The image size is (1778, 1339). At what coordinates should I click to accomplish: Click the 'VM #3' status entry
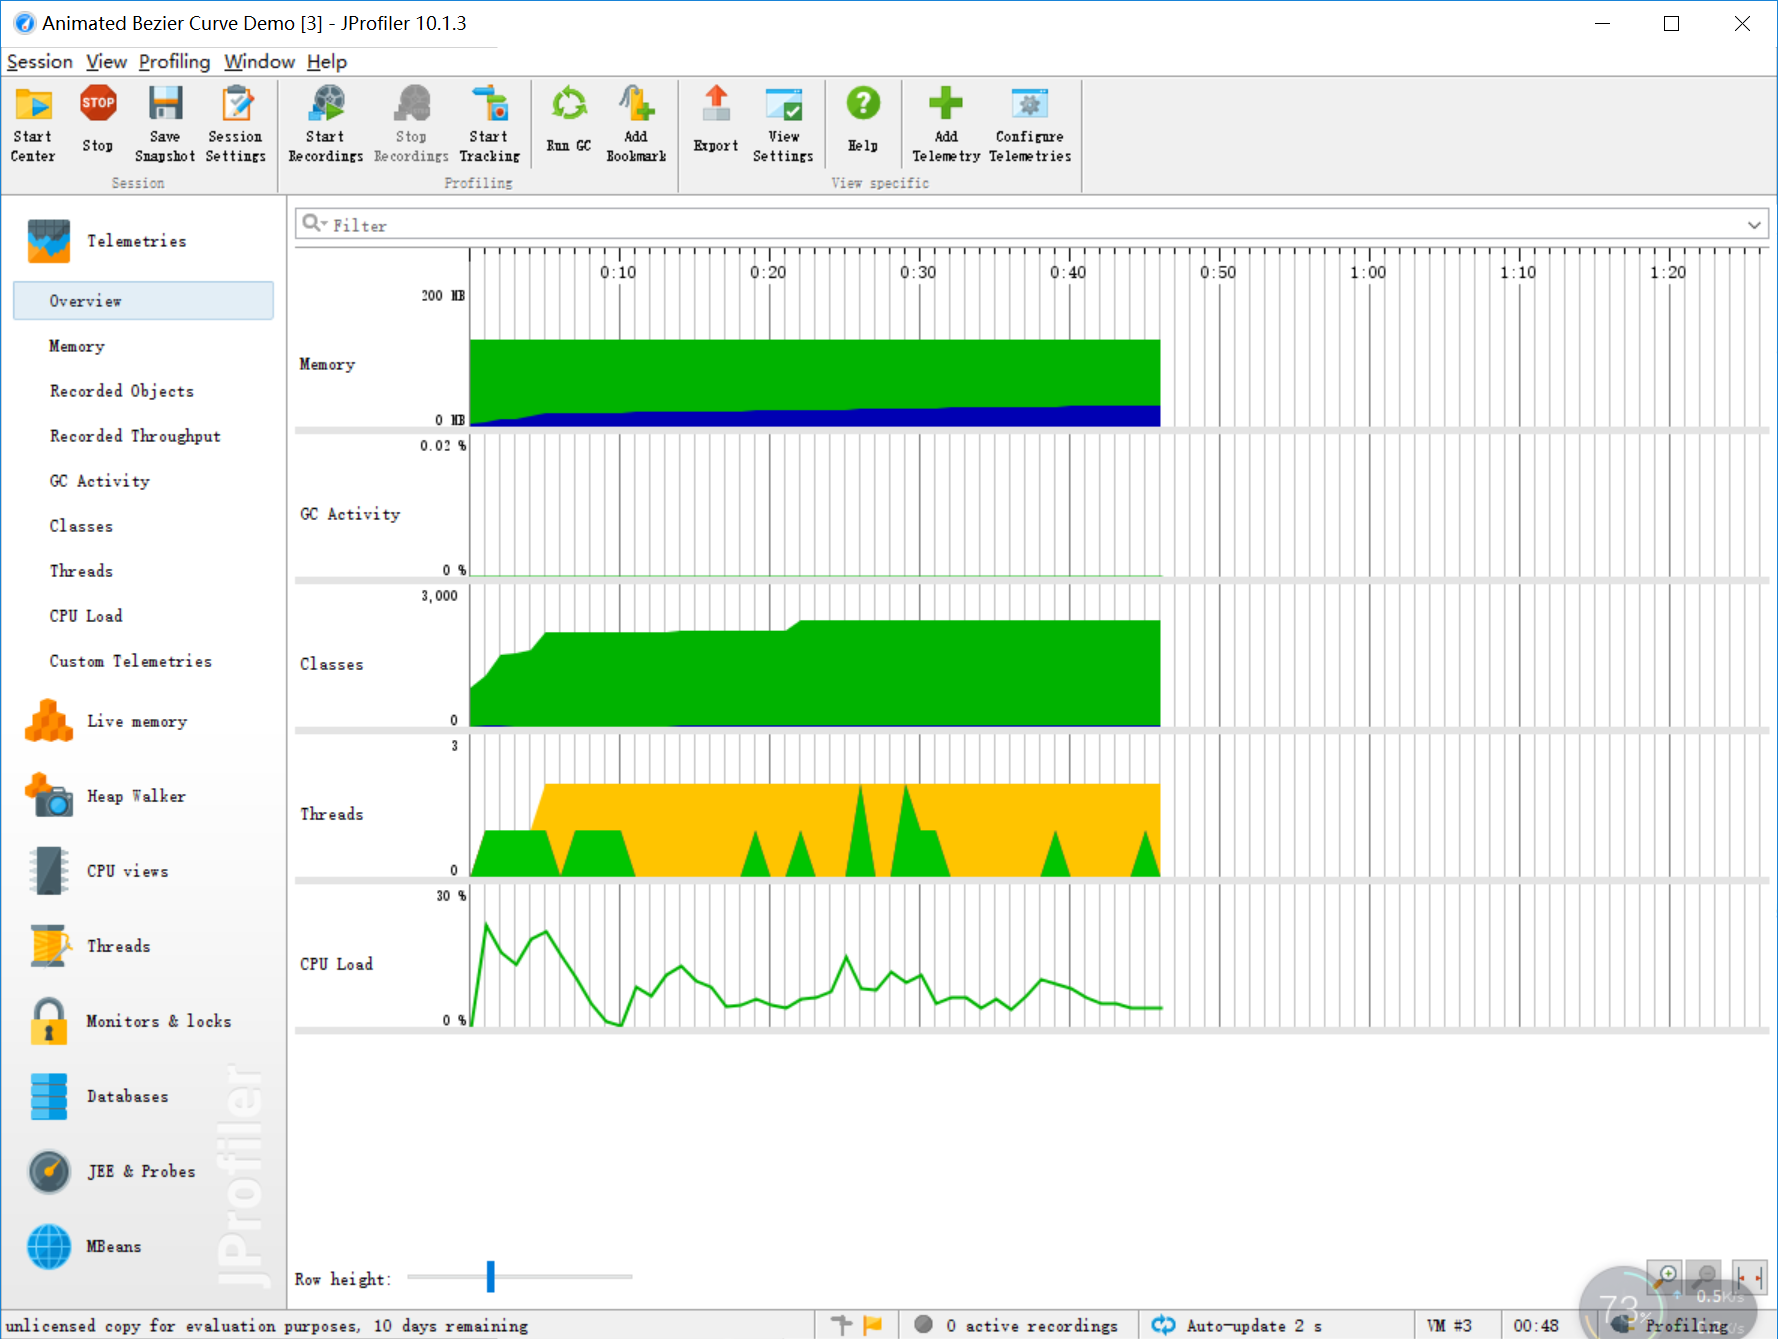tap(1449, 1325)
